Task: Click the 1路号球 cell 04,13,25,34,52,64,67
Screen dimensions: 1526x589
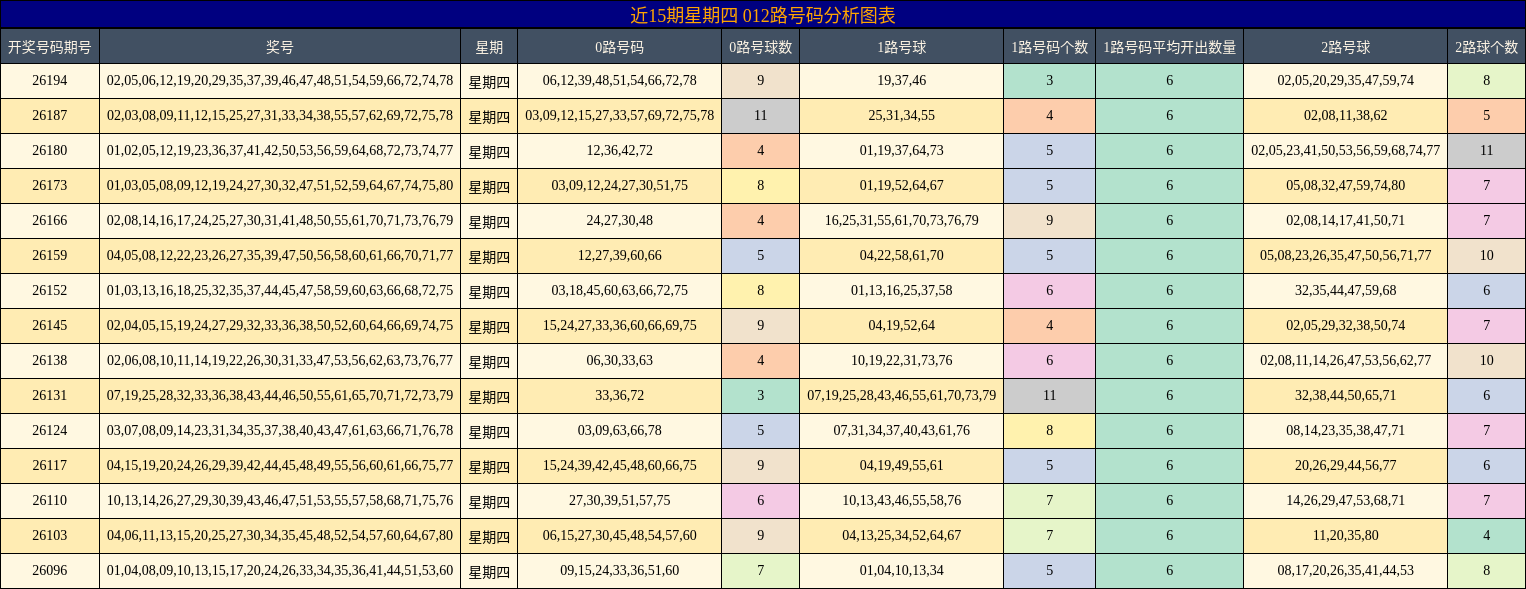Action: click(901, 536)
